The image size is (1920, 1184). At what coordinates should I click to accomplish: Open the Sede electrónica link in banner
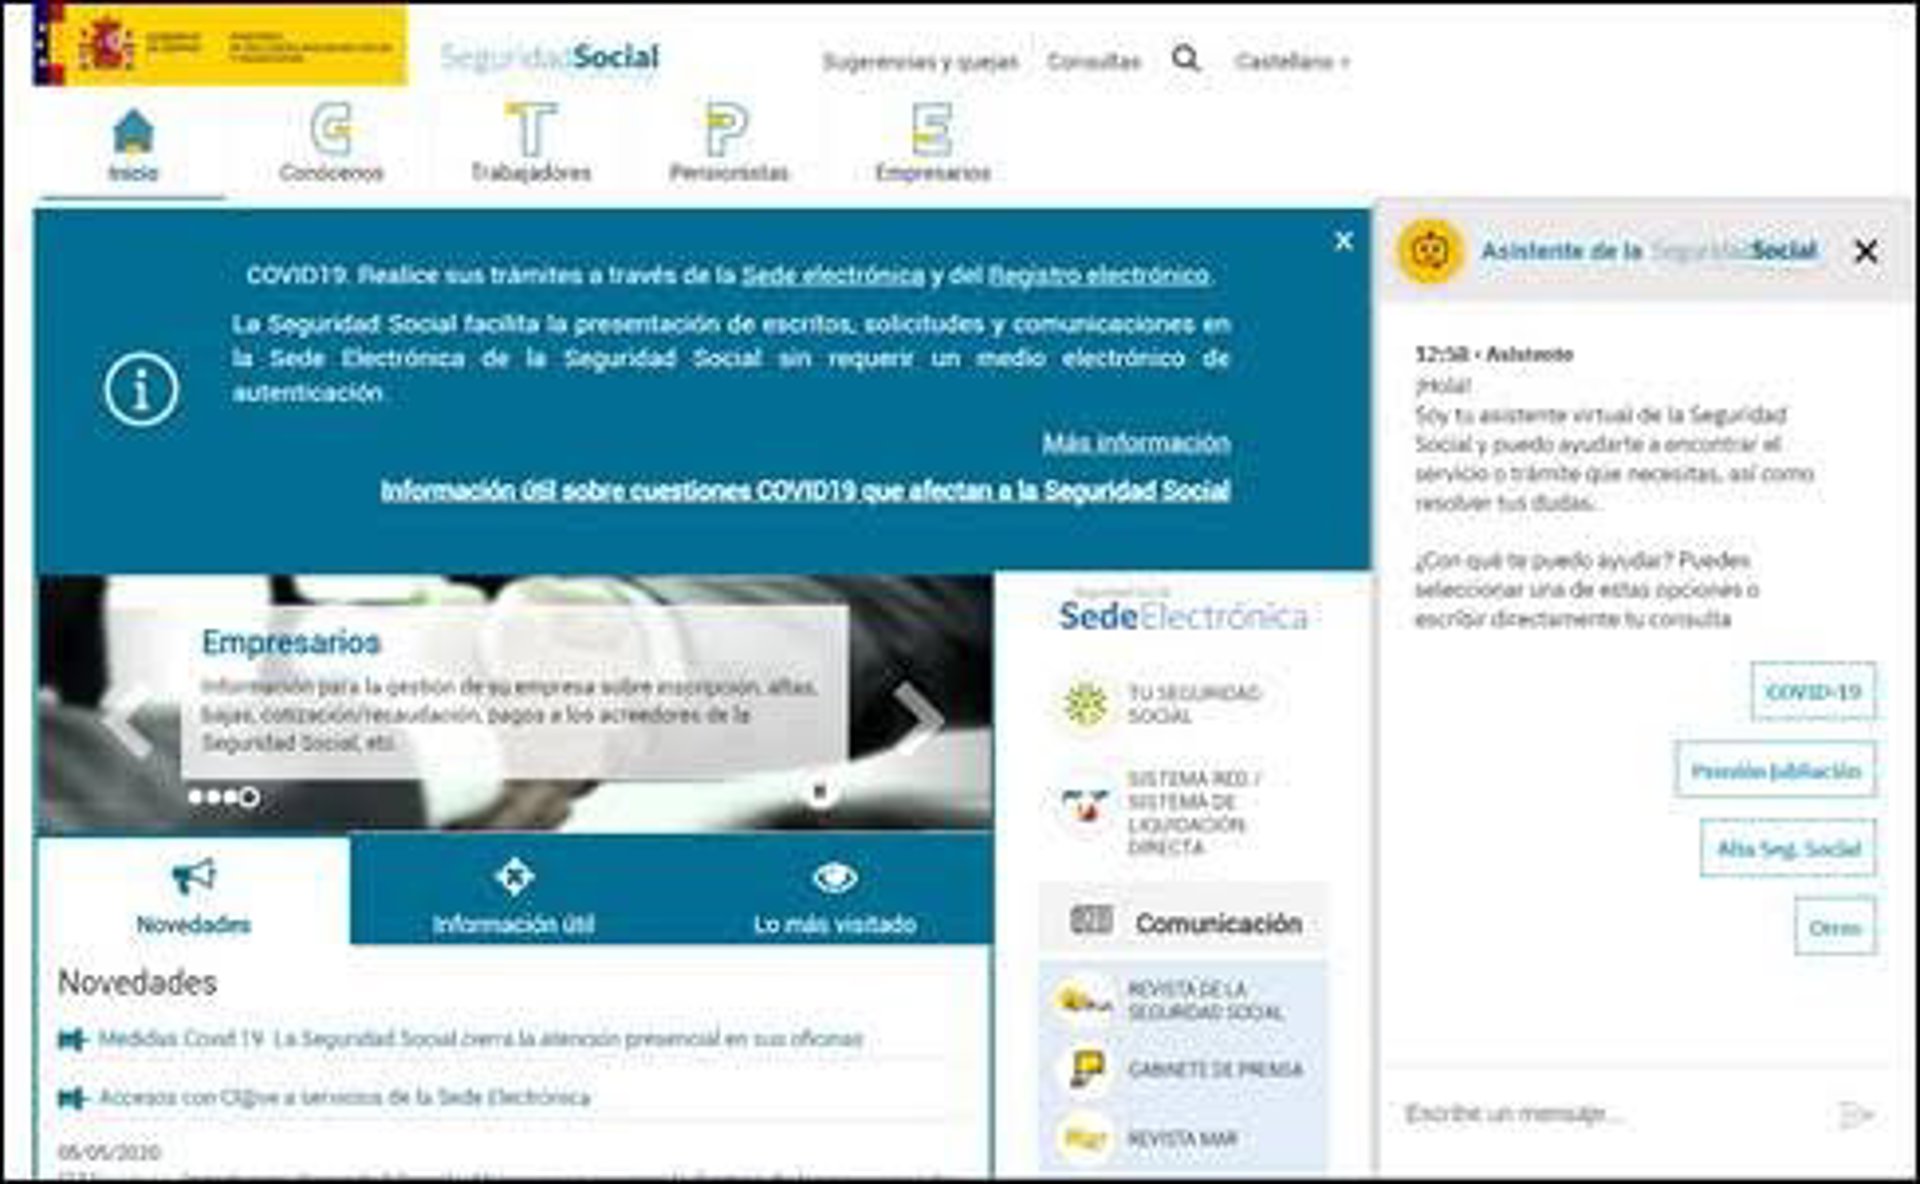click(x=832, y=275)
